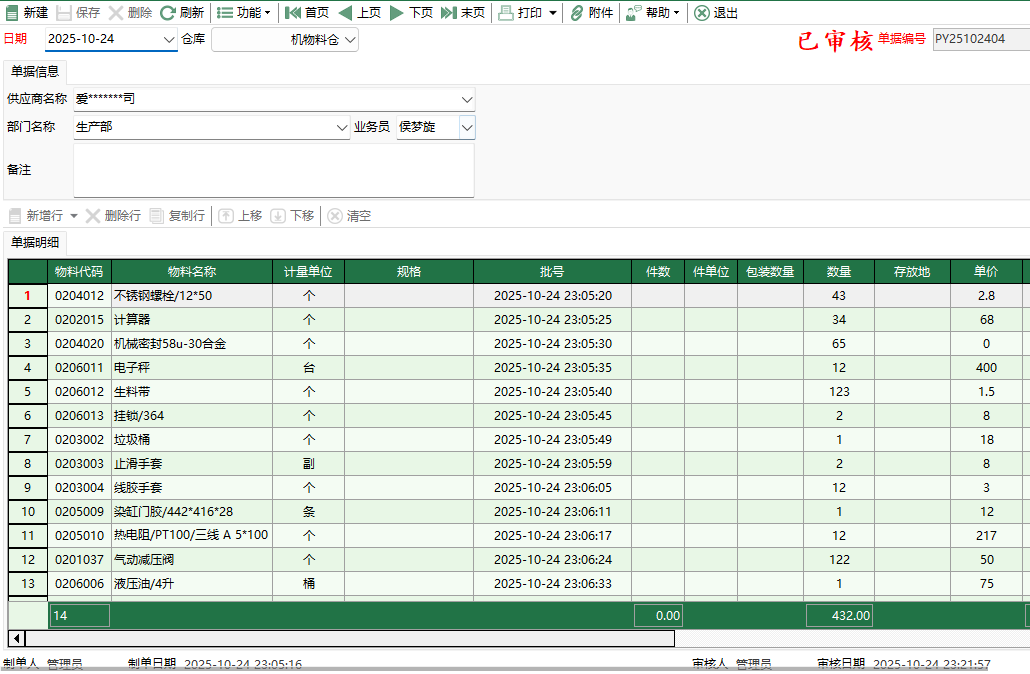Click the 退出 (Exit) toolbar icon

pyautogui.click(x=714, y=14)
